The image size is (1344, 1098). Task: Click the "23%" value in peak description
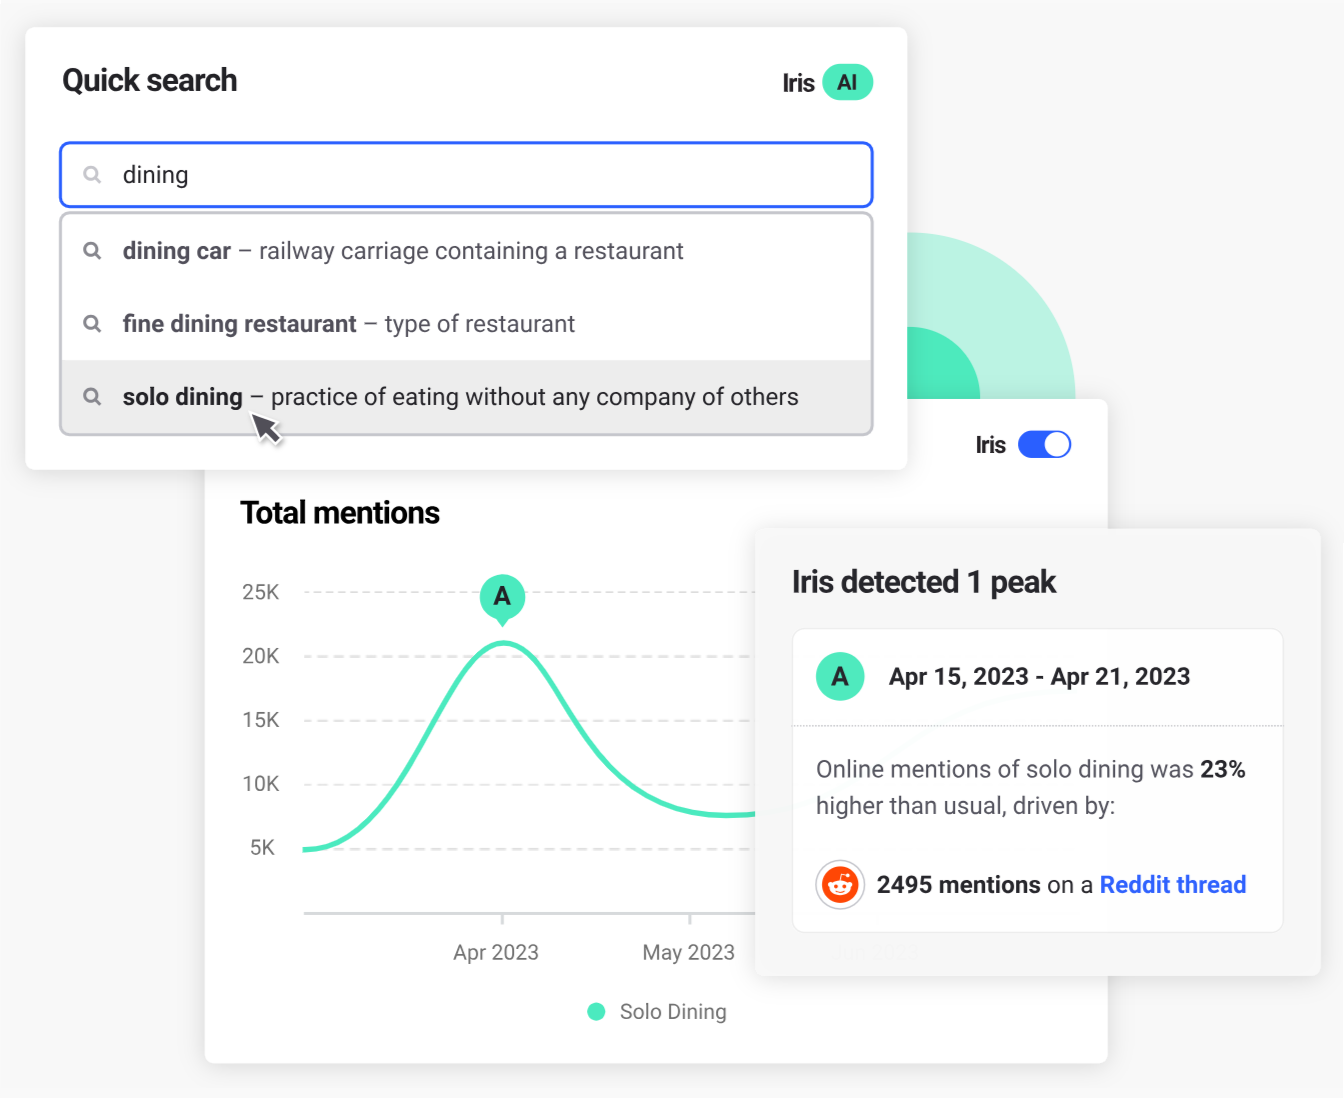coord(1223,769)
